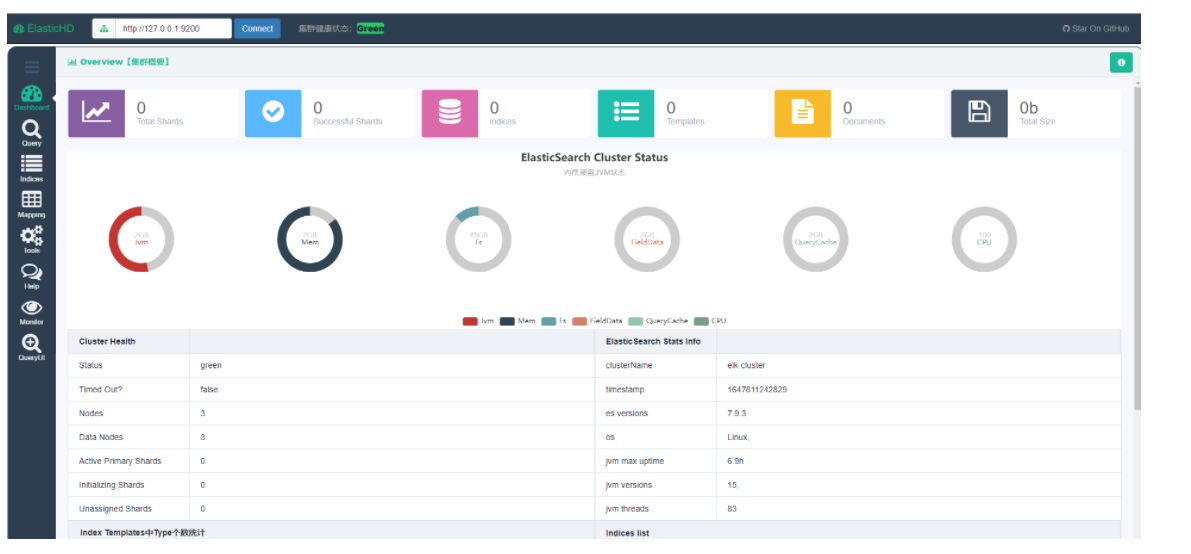
Task: Click the Green cluster health badge
Action: [x=371, y=29]
